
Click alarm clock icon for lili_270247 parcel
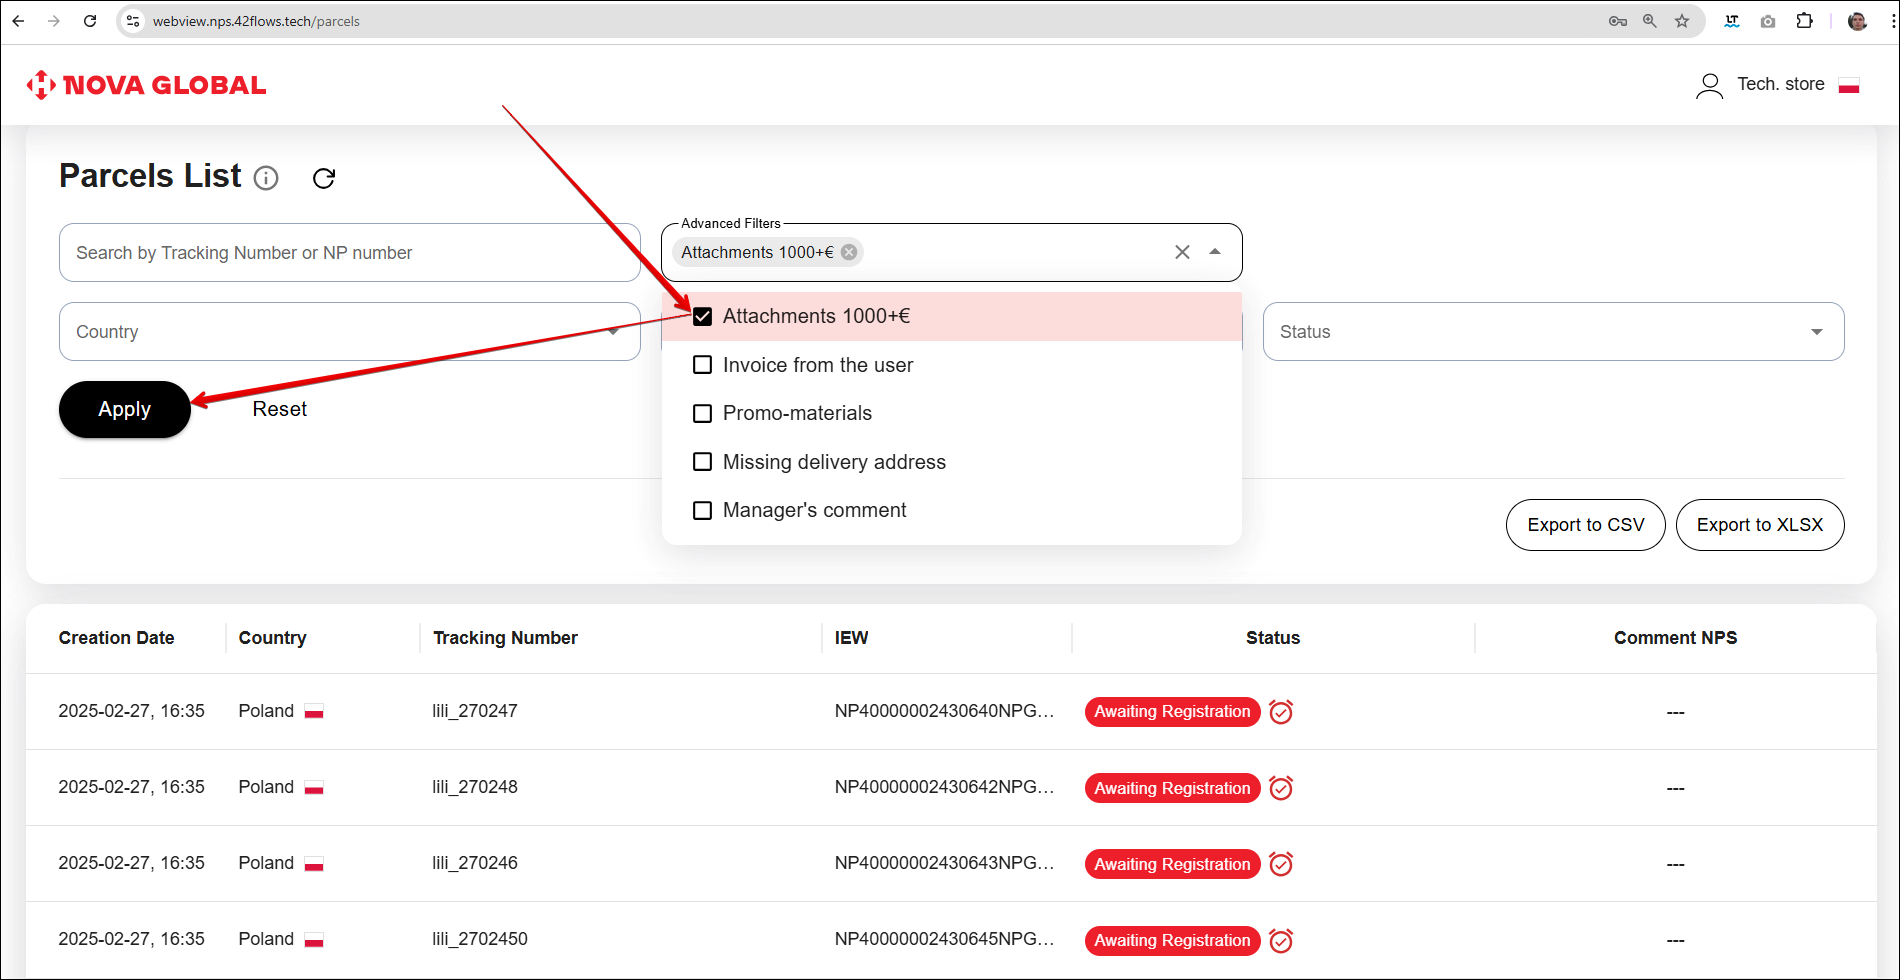1281,712
